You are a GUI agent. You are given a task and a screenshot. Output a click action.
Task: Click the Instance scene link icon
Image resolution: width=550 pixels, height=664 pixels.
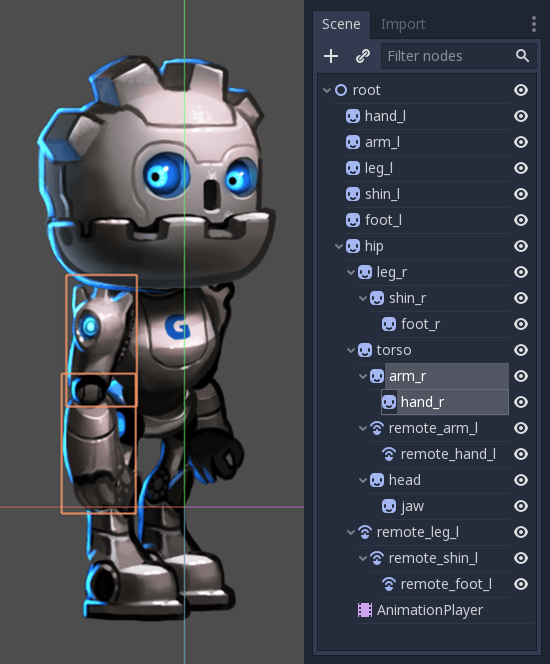(x=363, y=56)
